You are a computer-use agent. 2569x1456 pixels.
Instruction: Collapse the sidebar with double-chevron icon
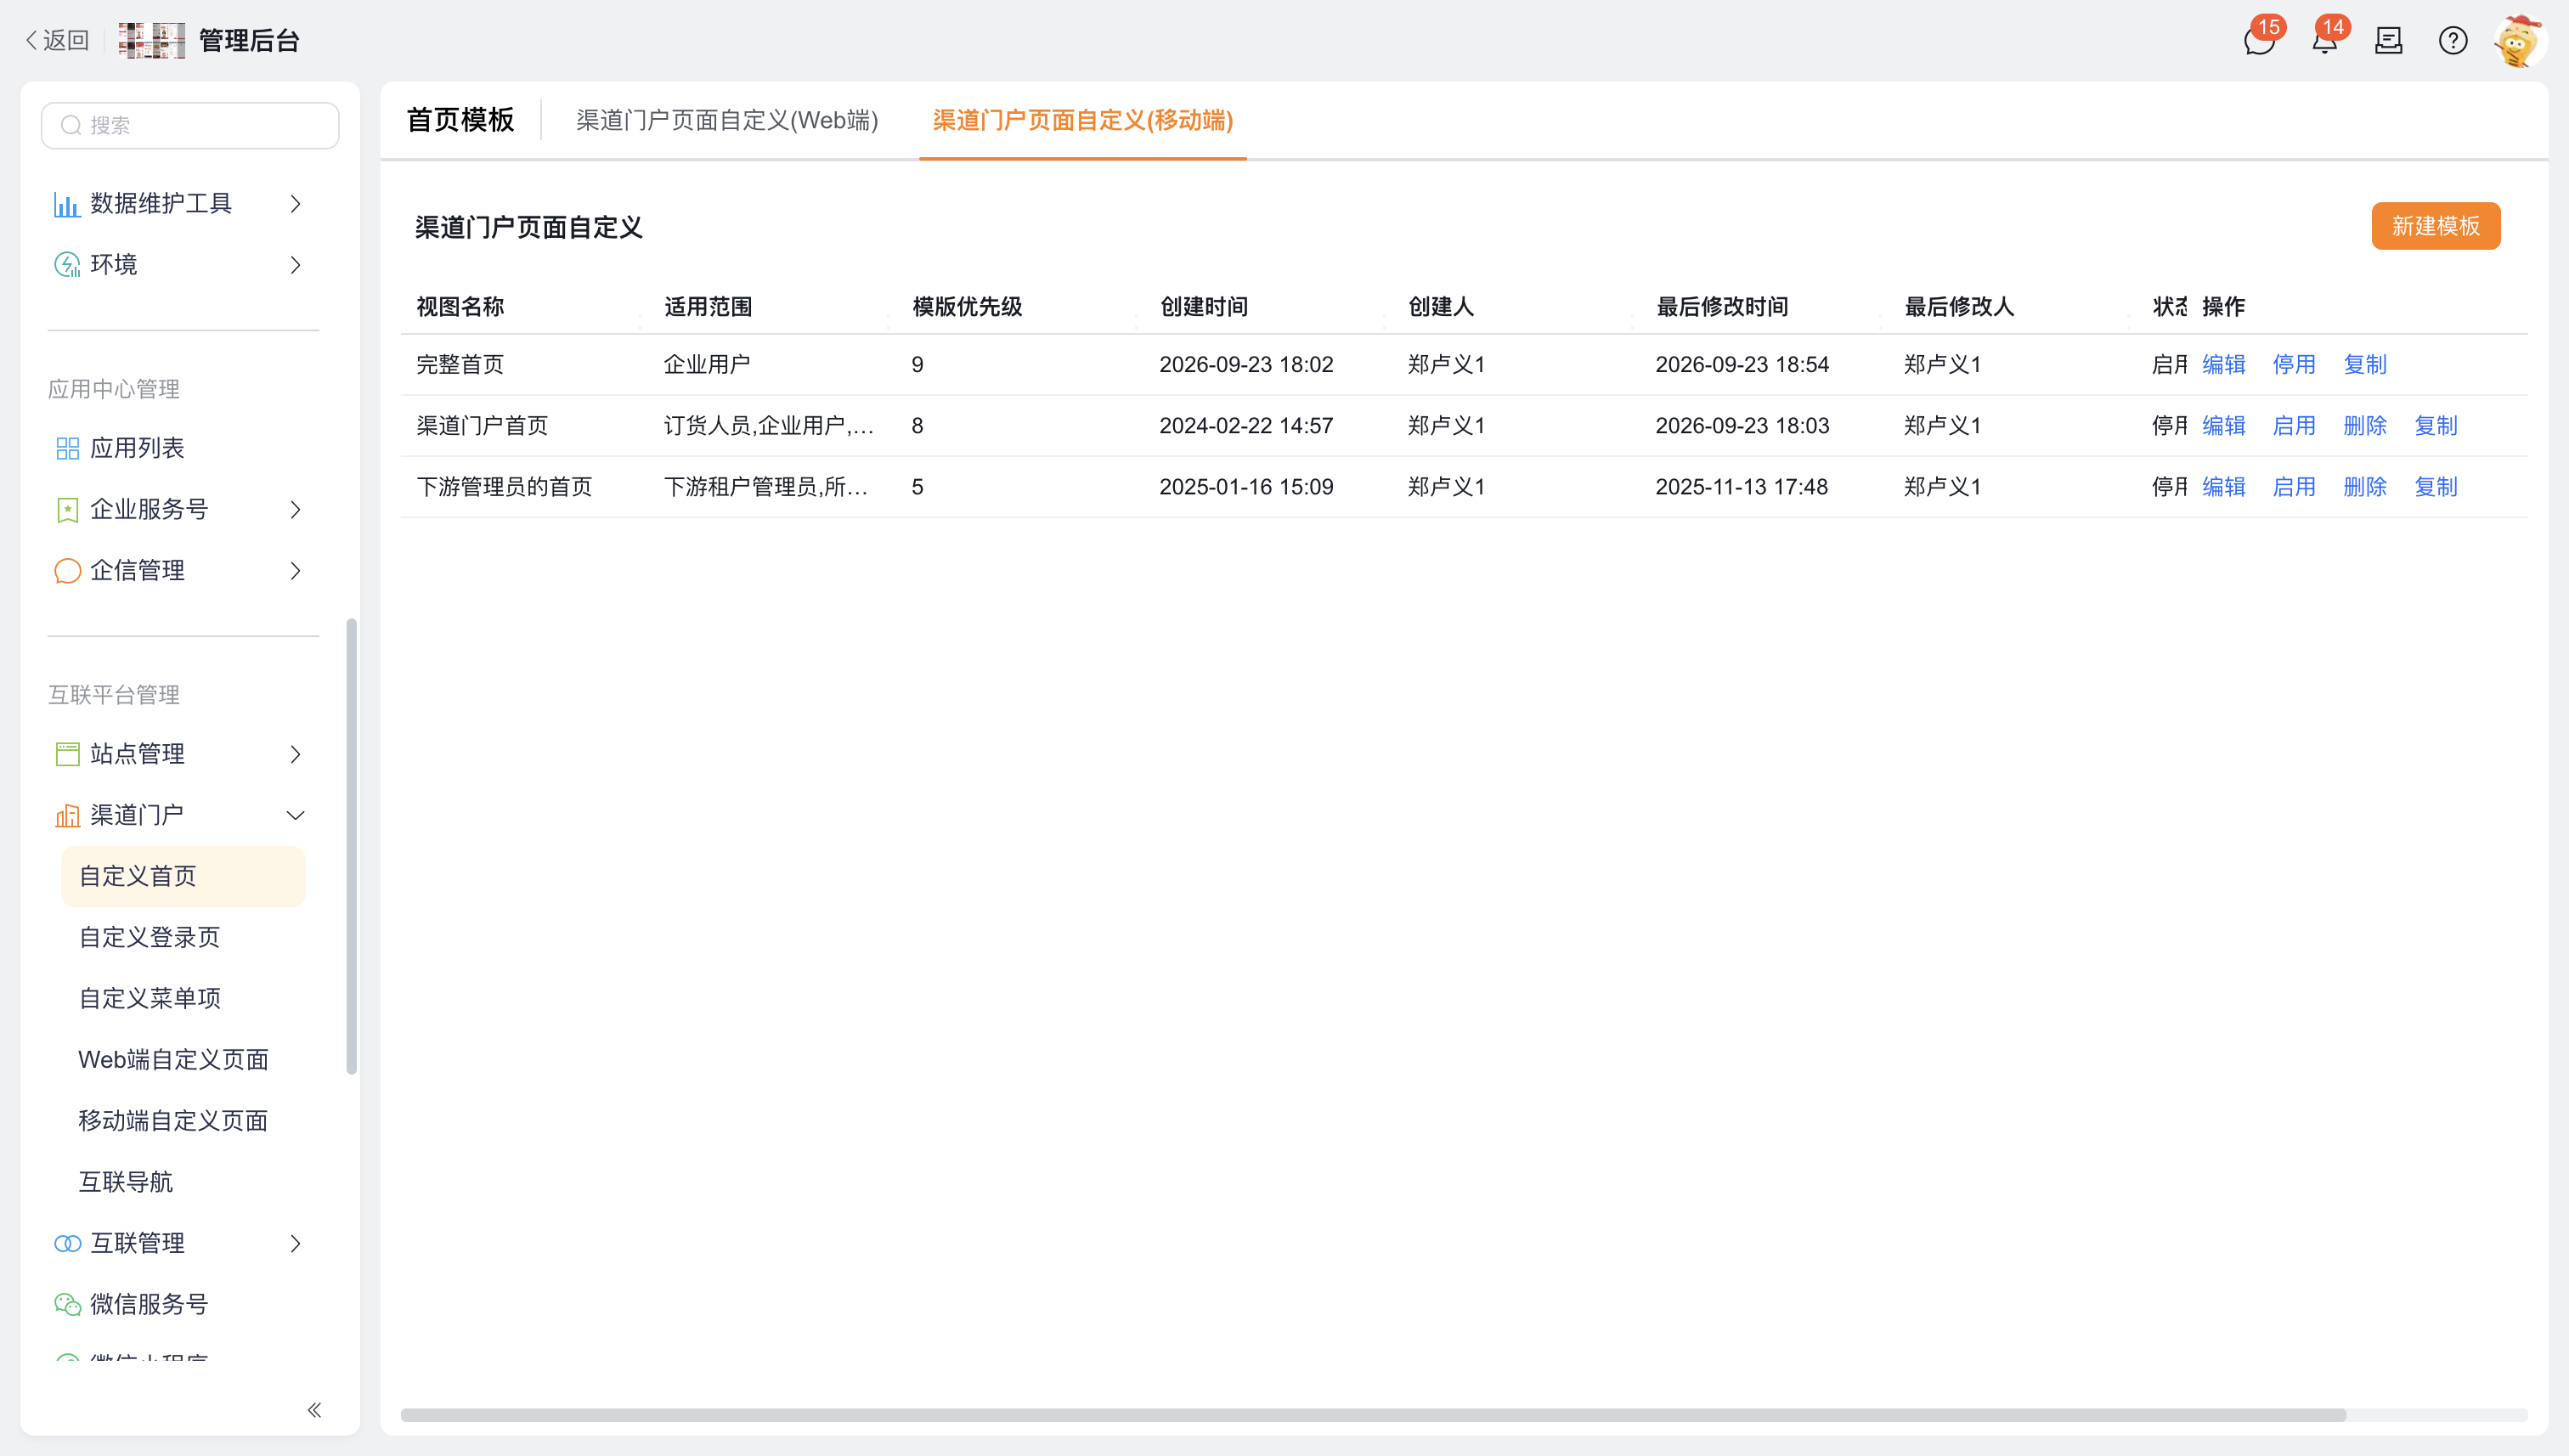[314, 1410]
